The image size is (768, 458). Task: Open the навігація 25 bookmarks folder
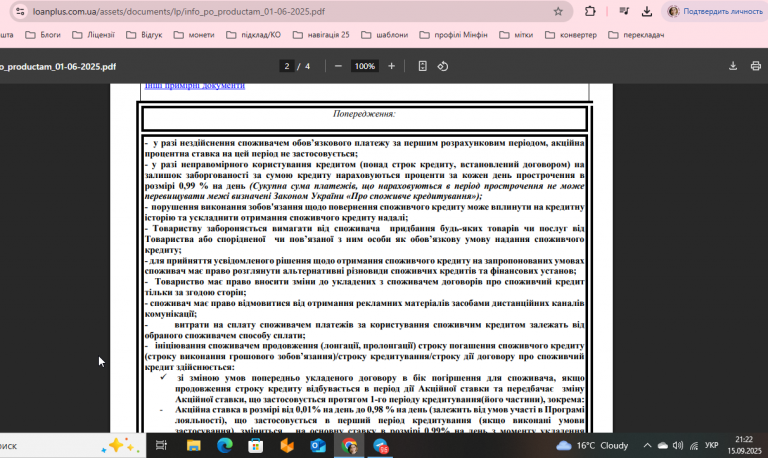tap(321, 35)
